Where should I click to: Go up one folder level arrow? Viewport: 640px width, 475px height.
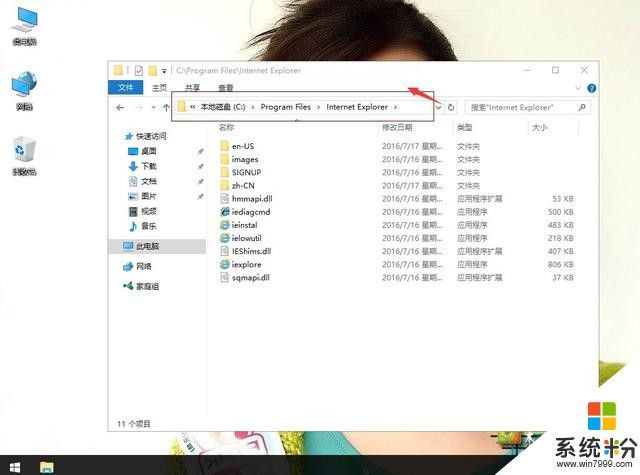click(166, 108)
